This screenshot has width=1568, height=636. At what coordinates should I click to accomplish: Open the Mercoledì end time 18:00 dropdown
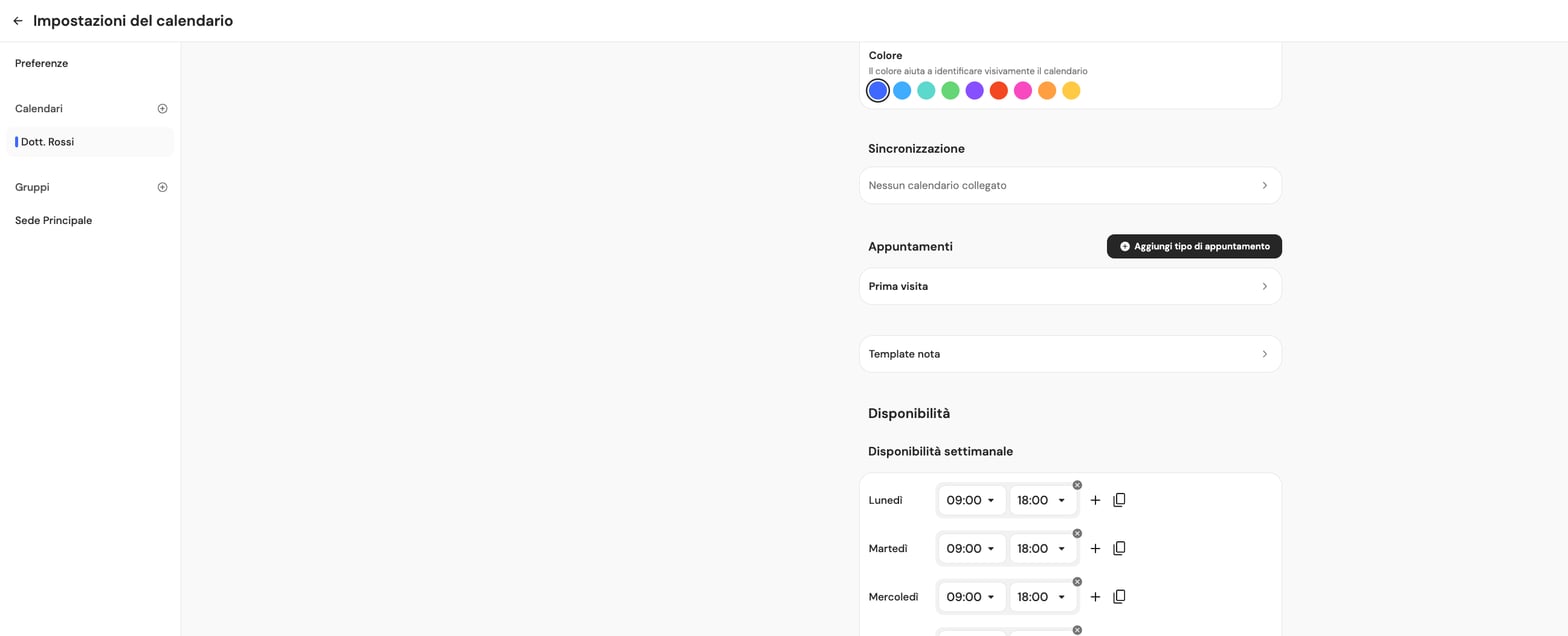tap(1043, 596)
